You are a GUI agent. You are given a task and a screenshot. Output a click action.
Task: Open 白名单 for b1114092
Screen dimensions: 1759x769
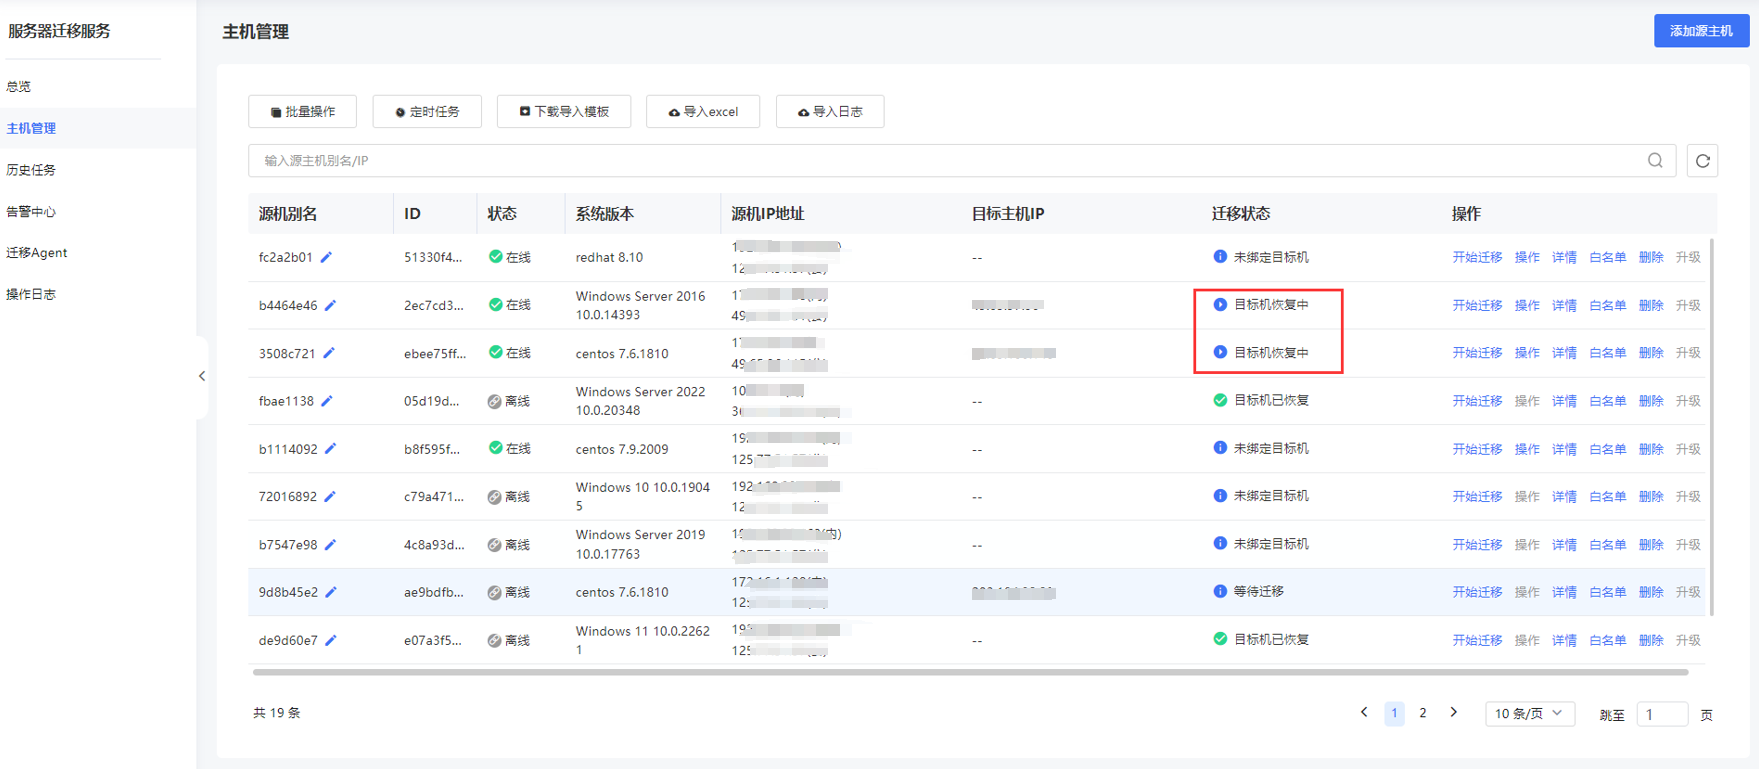pos(1607,449)
